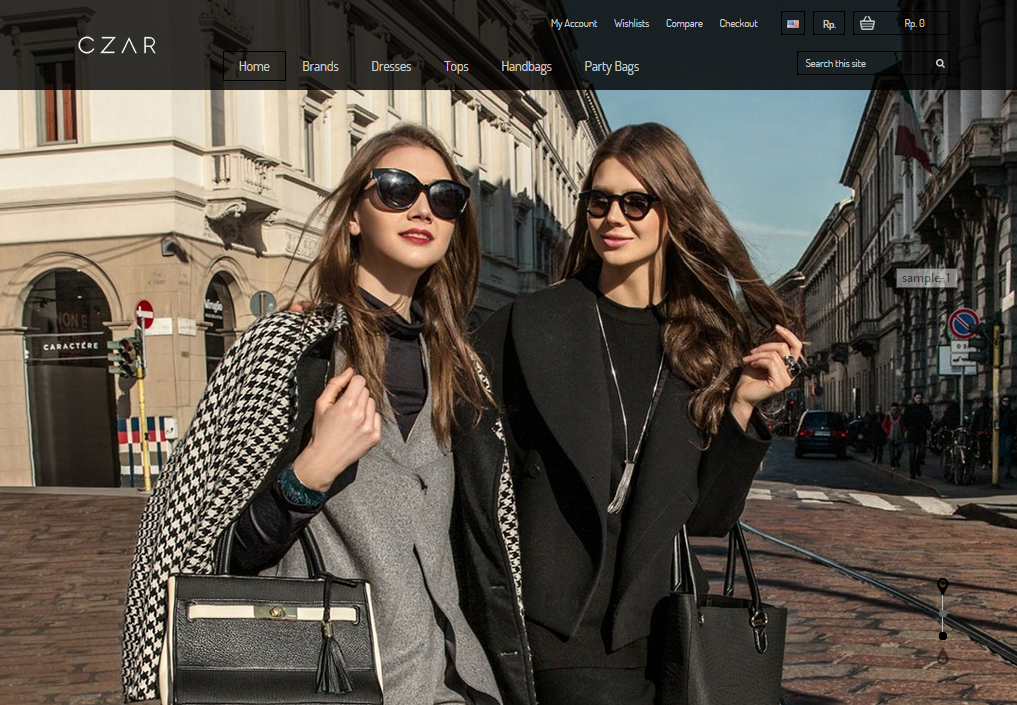Open the My Account link
Viewport: 1017px width, 705px height.
574,24
